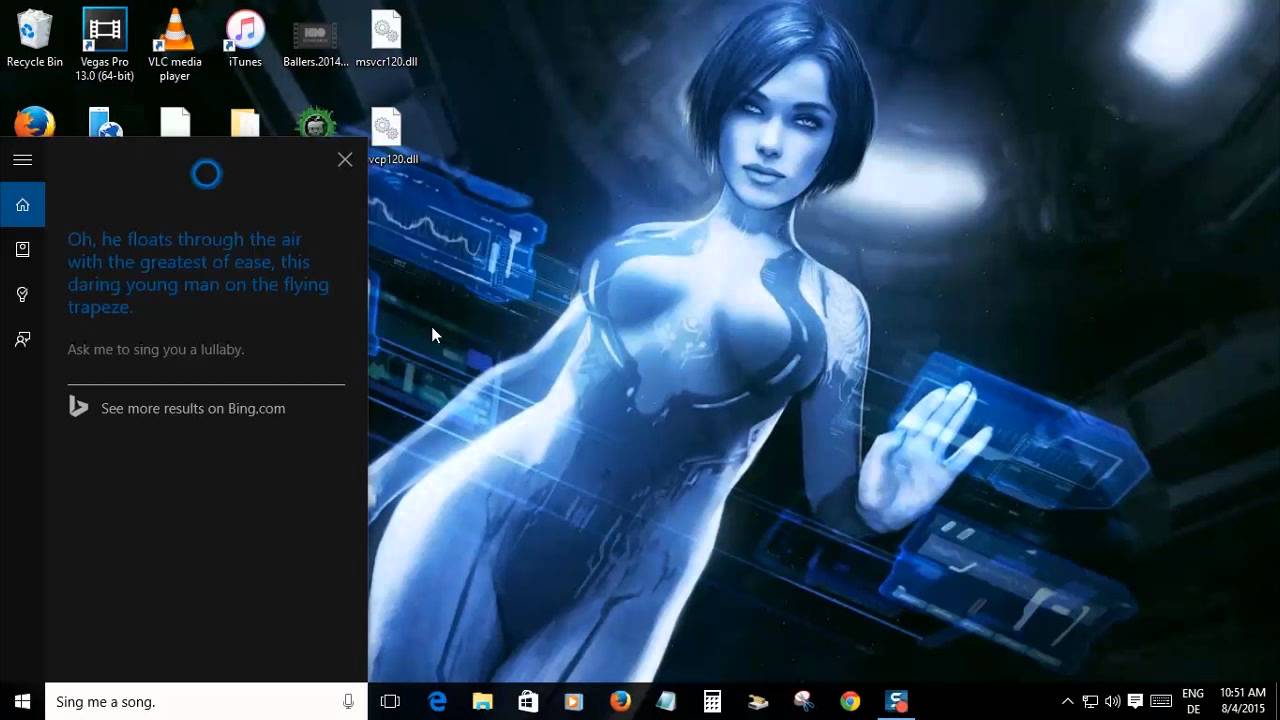The image size is (1280, 720).
Task: Select VLC media player desktop shortcut
Action: click(175, 45)
